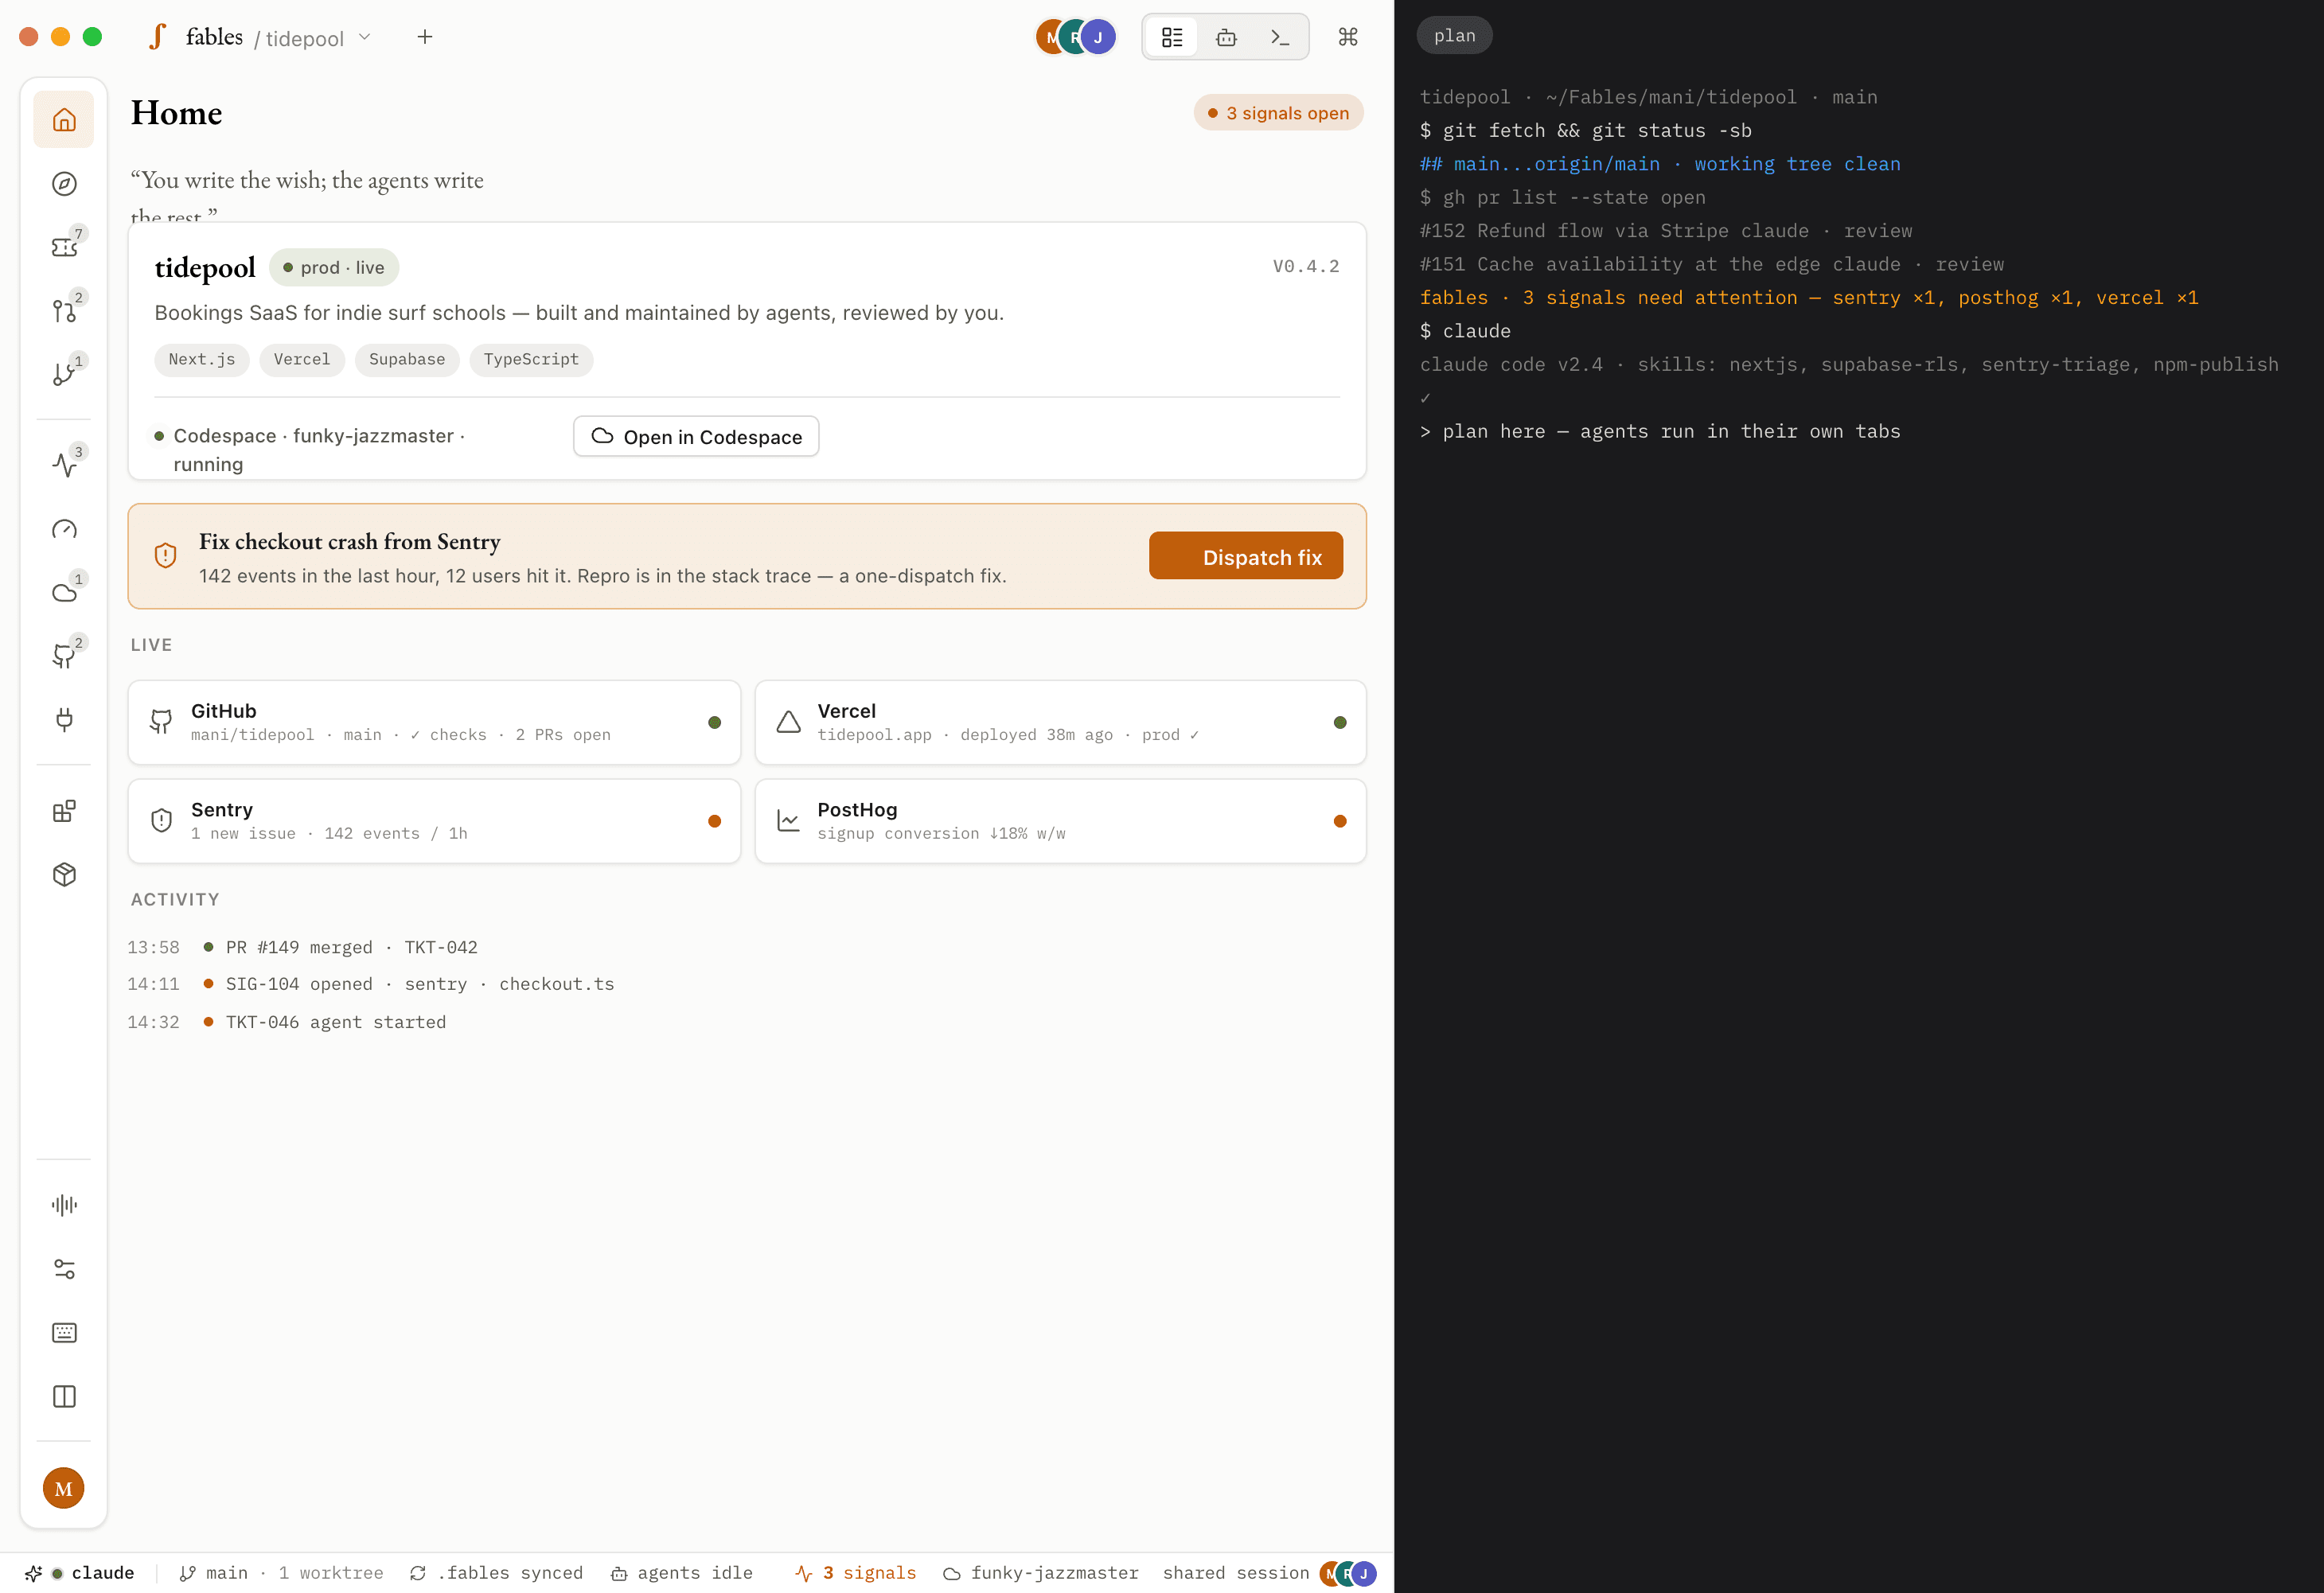The width and height of the screenshot is (2324, 1593).
Task: Open the plug integrations sidebar icon
Action: pos(64,719)
